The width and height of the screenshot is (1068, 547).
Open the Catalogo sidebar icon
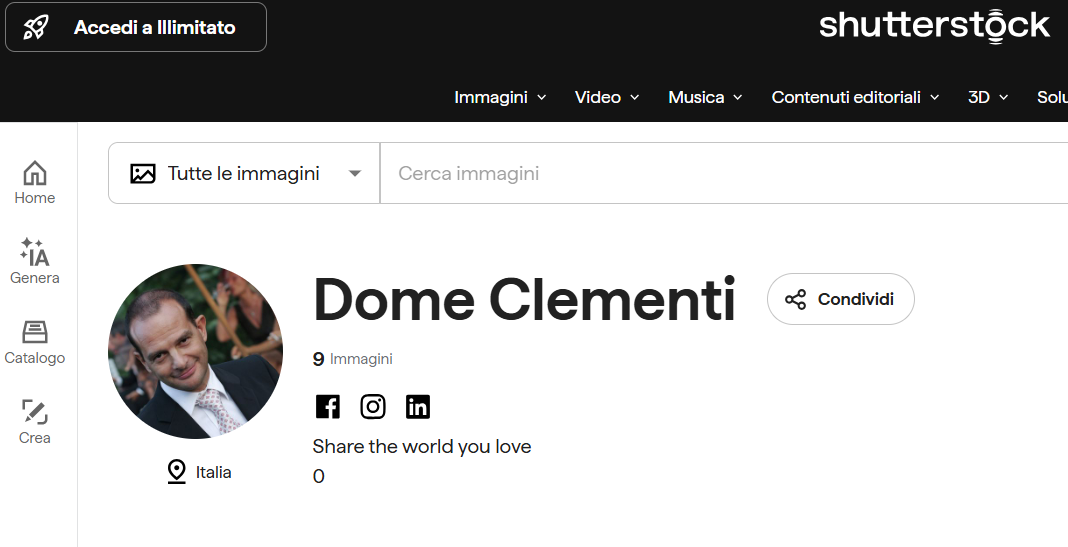35,342
